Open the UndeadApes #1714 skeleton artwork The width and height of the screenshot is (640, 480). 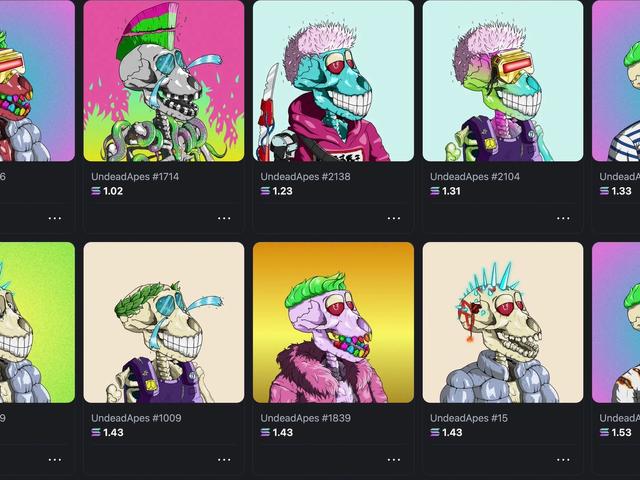(164, 81)
